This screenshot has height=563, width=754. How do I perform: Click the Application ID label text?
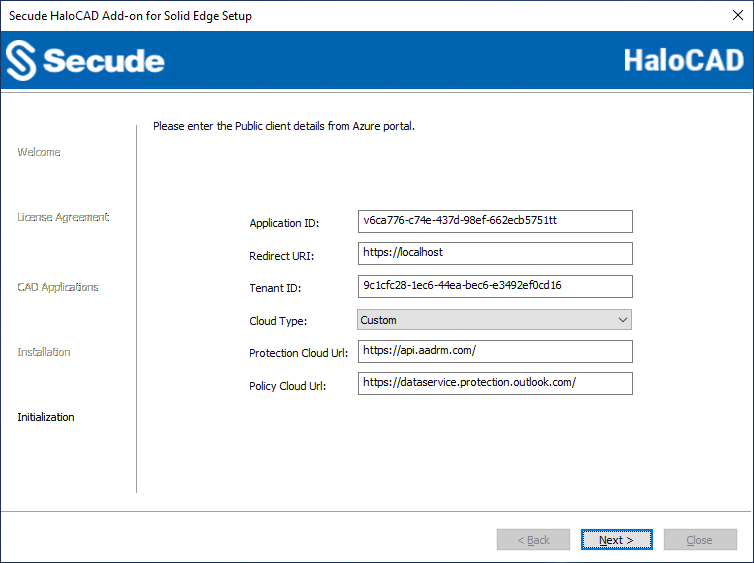(284, 223)
